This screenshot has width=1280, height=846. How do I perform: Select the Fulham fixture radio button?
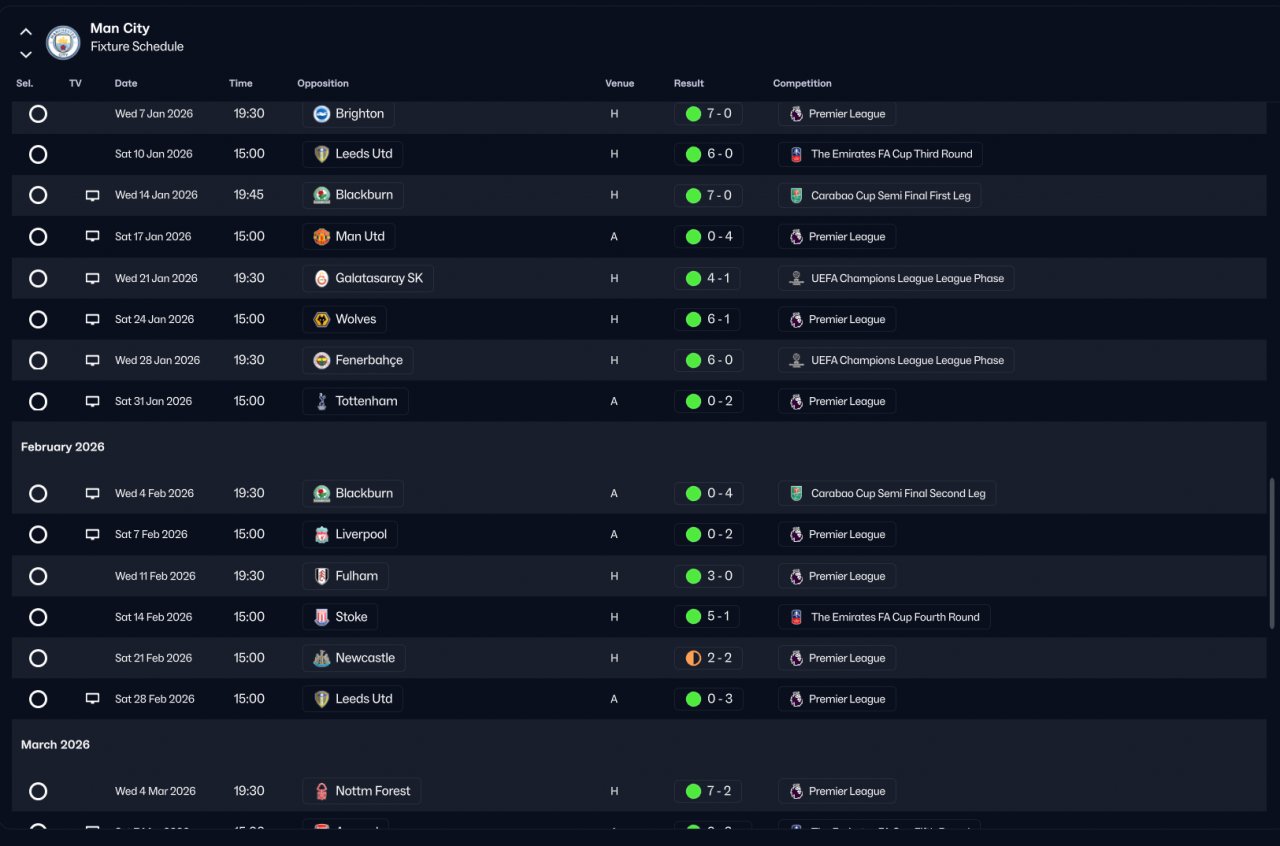pos(38,576)
